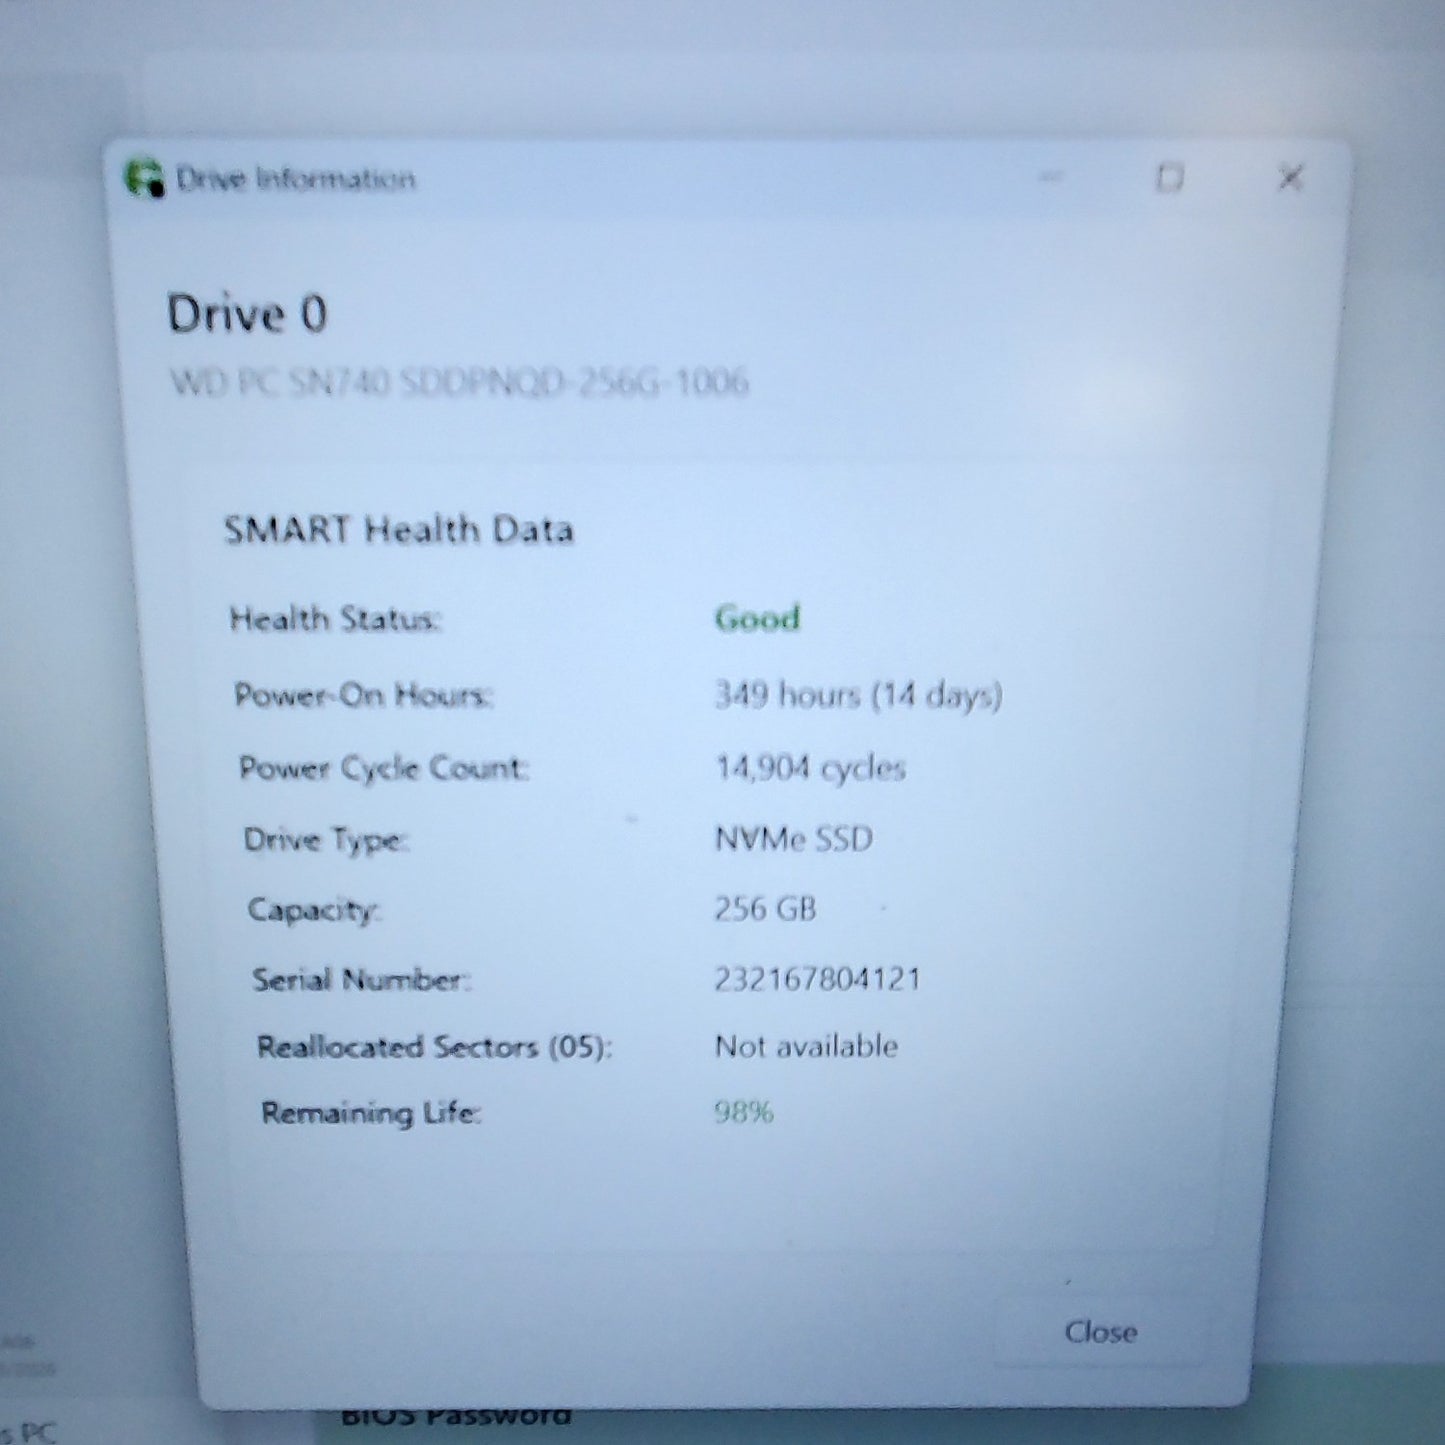Click the Remaining Life label

click(x=371, y=1113)
